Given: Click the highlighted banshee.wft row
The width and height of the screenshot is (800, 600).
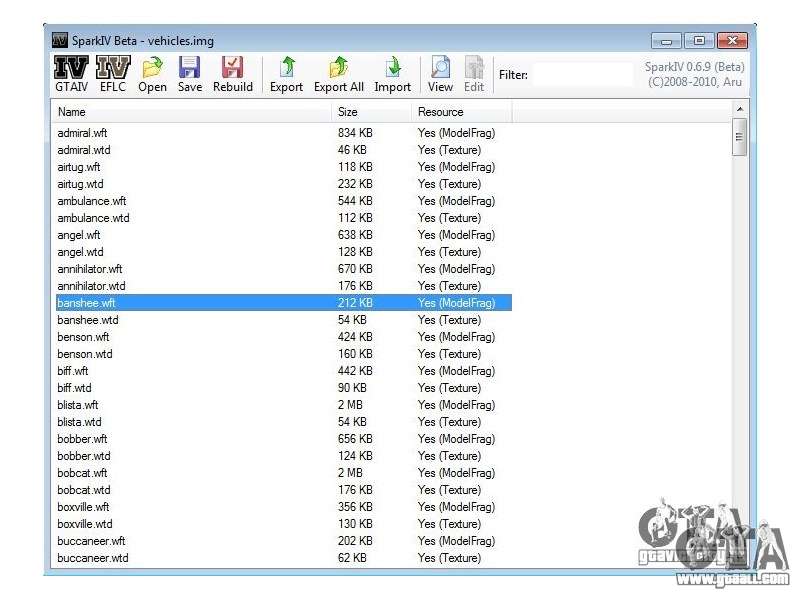Looking at the screenshot, I should tap(284, 303).
